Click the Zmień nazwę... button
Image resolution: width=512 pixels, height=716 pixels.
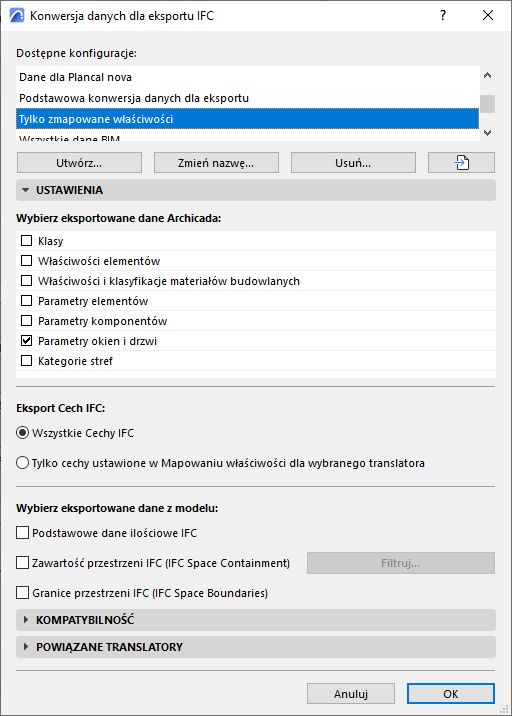216,163
